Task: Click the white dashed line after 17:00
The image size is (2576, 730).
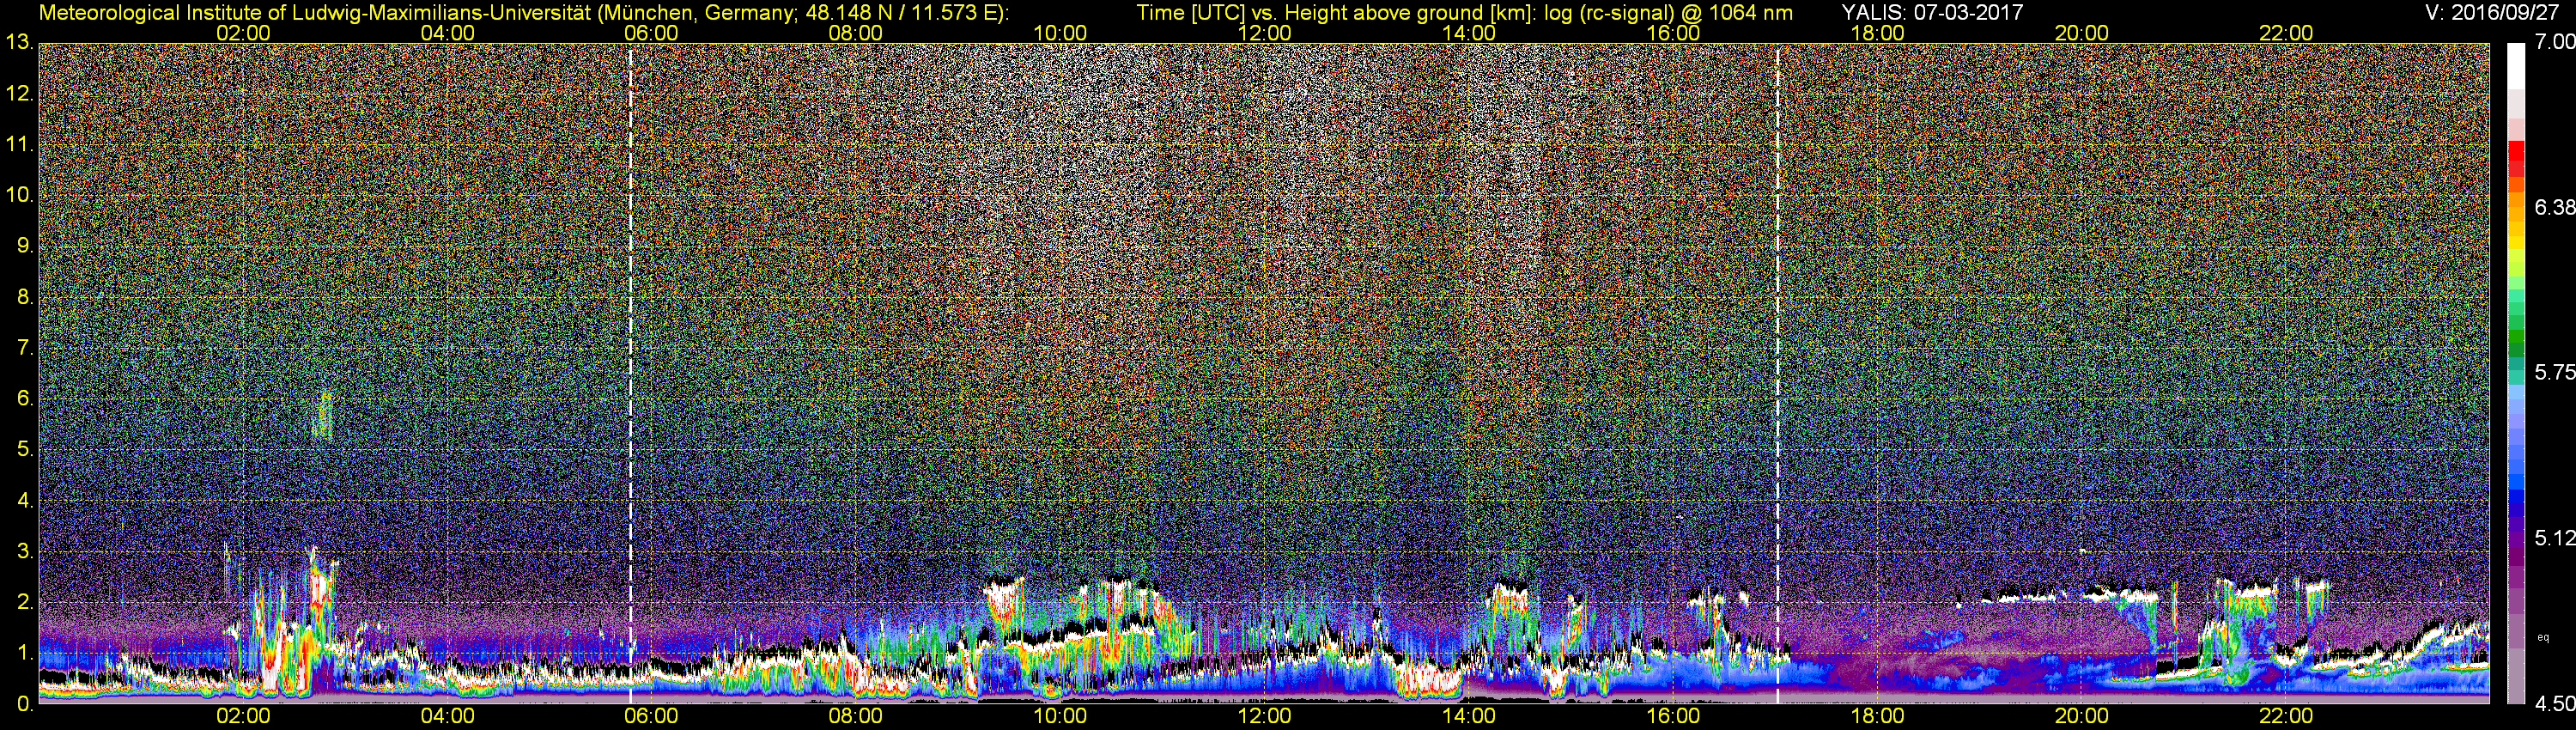Action: pos(1777,373)
